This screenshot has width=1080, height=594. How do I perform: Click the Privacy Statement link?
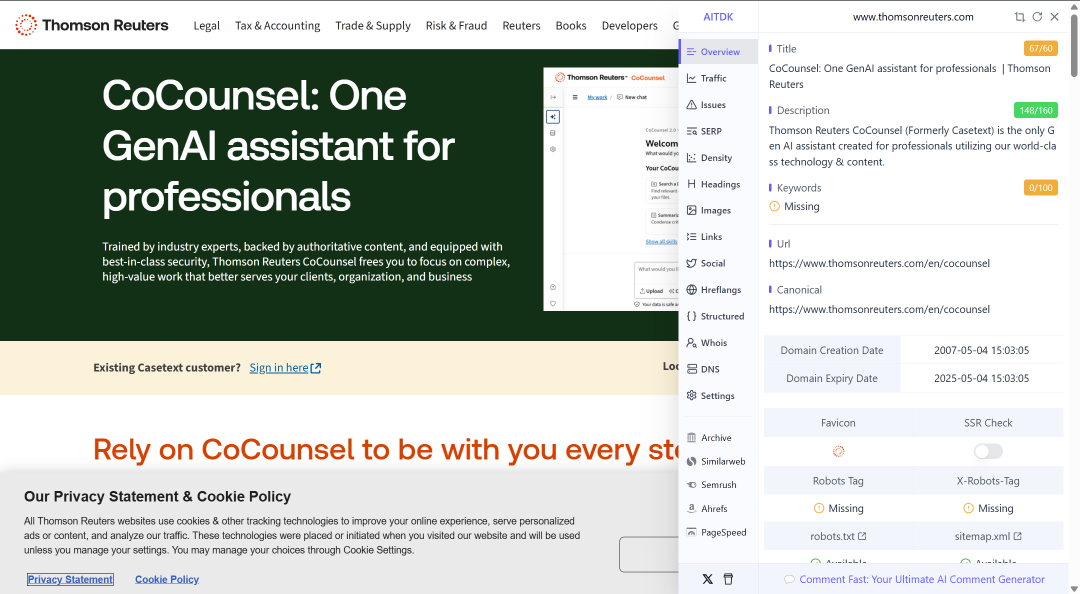(x=70, y=580)
